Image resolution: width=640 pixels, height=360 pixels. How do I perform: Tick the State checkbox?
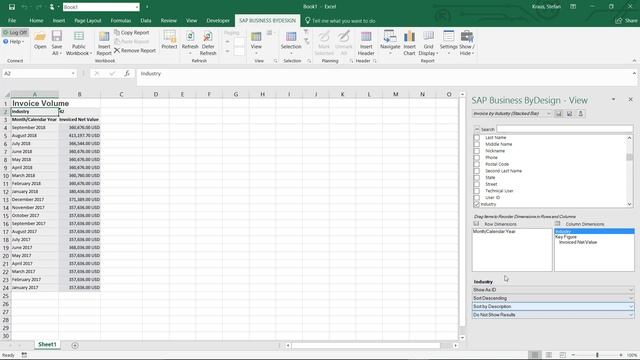point(477,178)
